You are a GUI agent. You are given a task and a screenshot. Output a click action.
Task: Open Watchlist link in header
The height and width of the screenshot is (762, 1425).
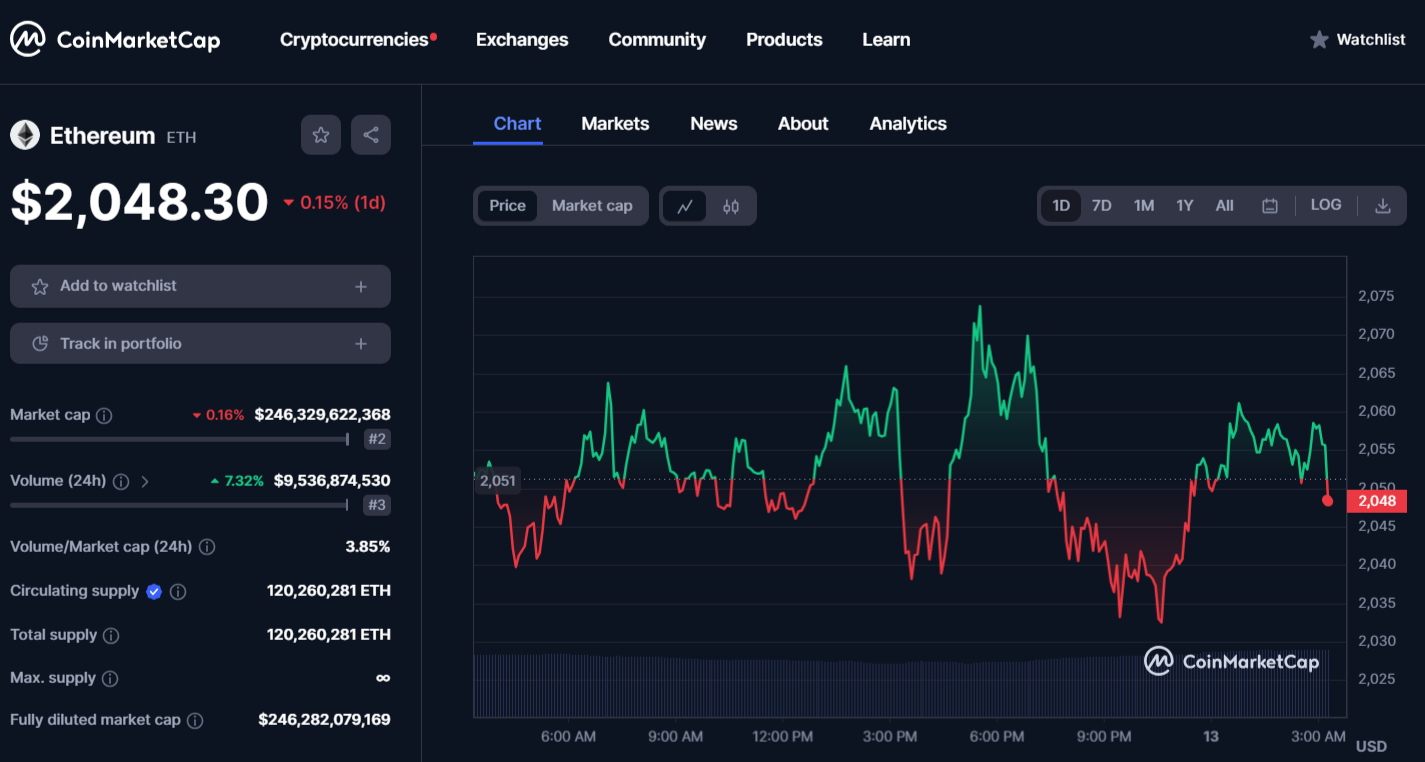(1357, 40)
